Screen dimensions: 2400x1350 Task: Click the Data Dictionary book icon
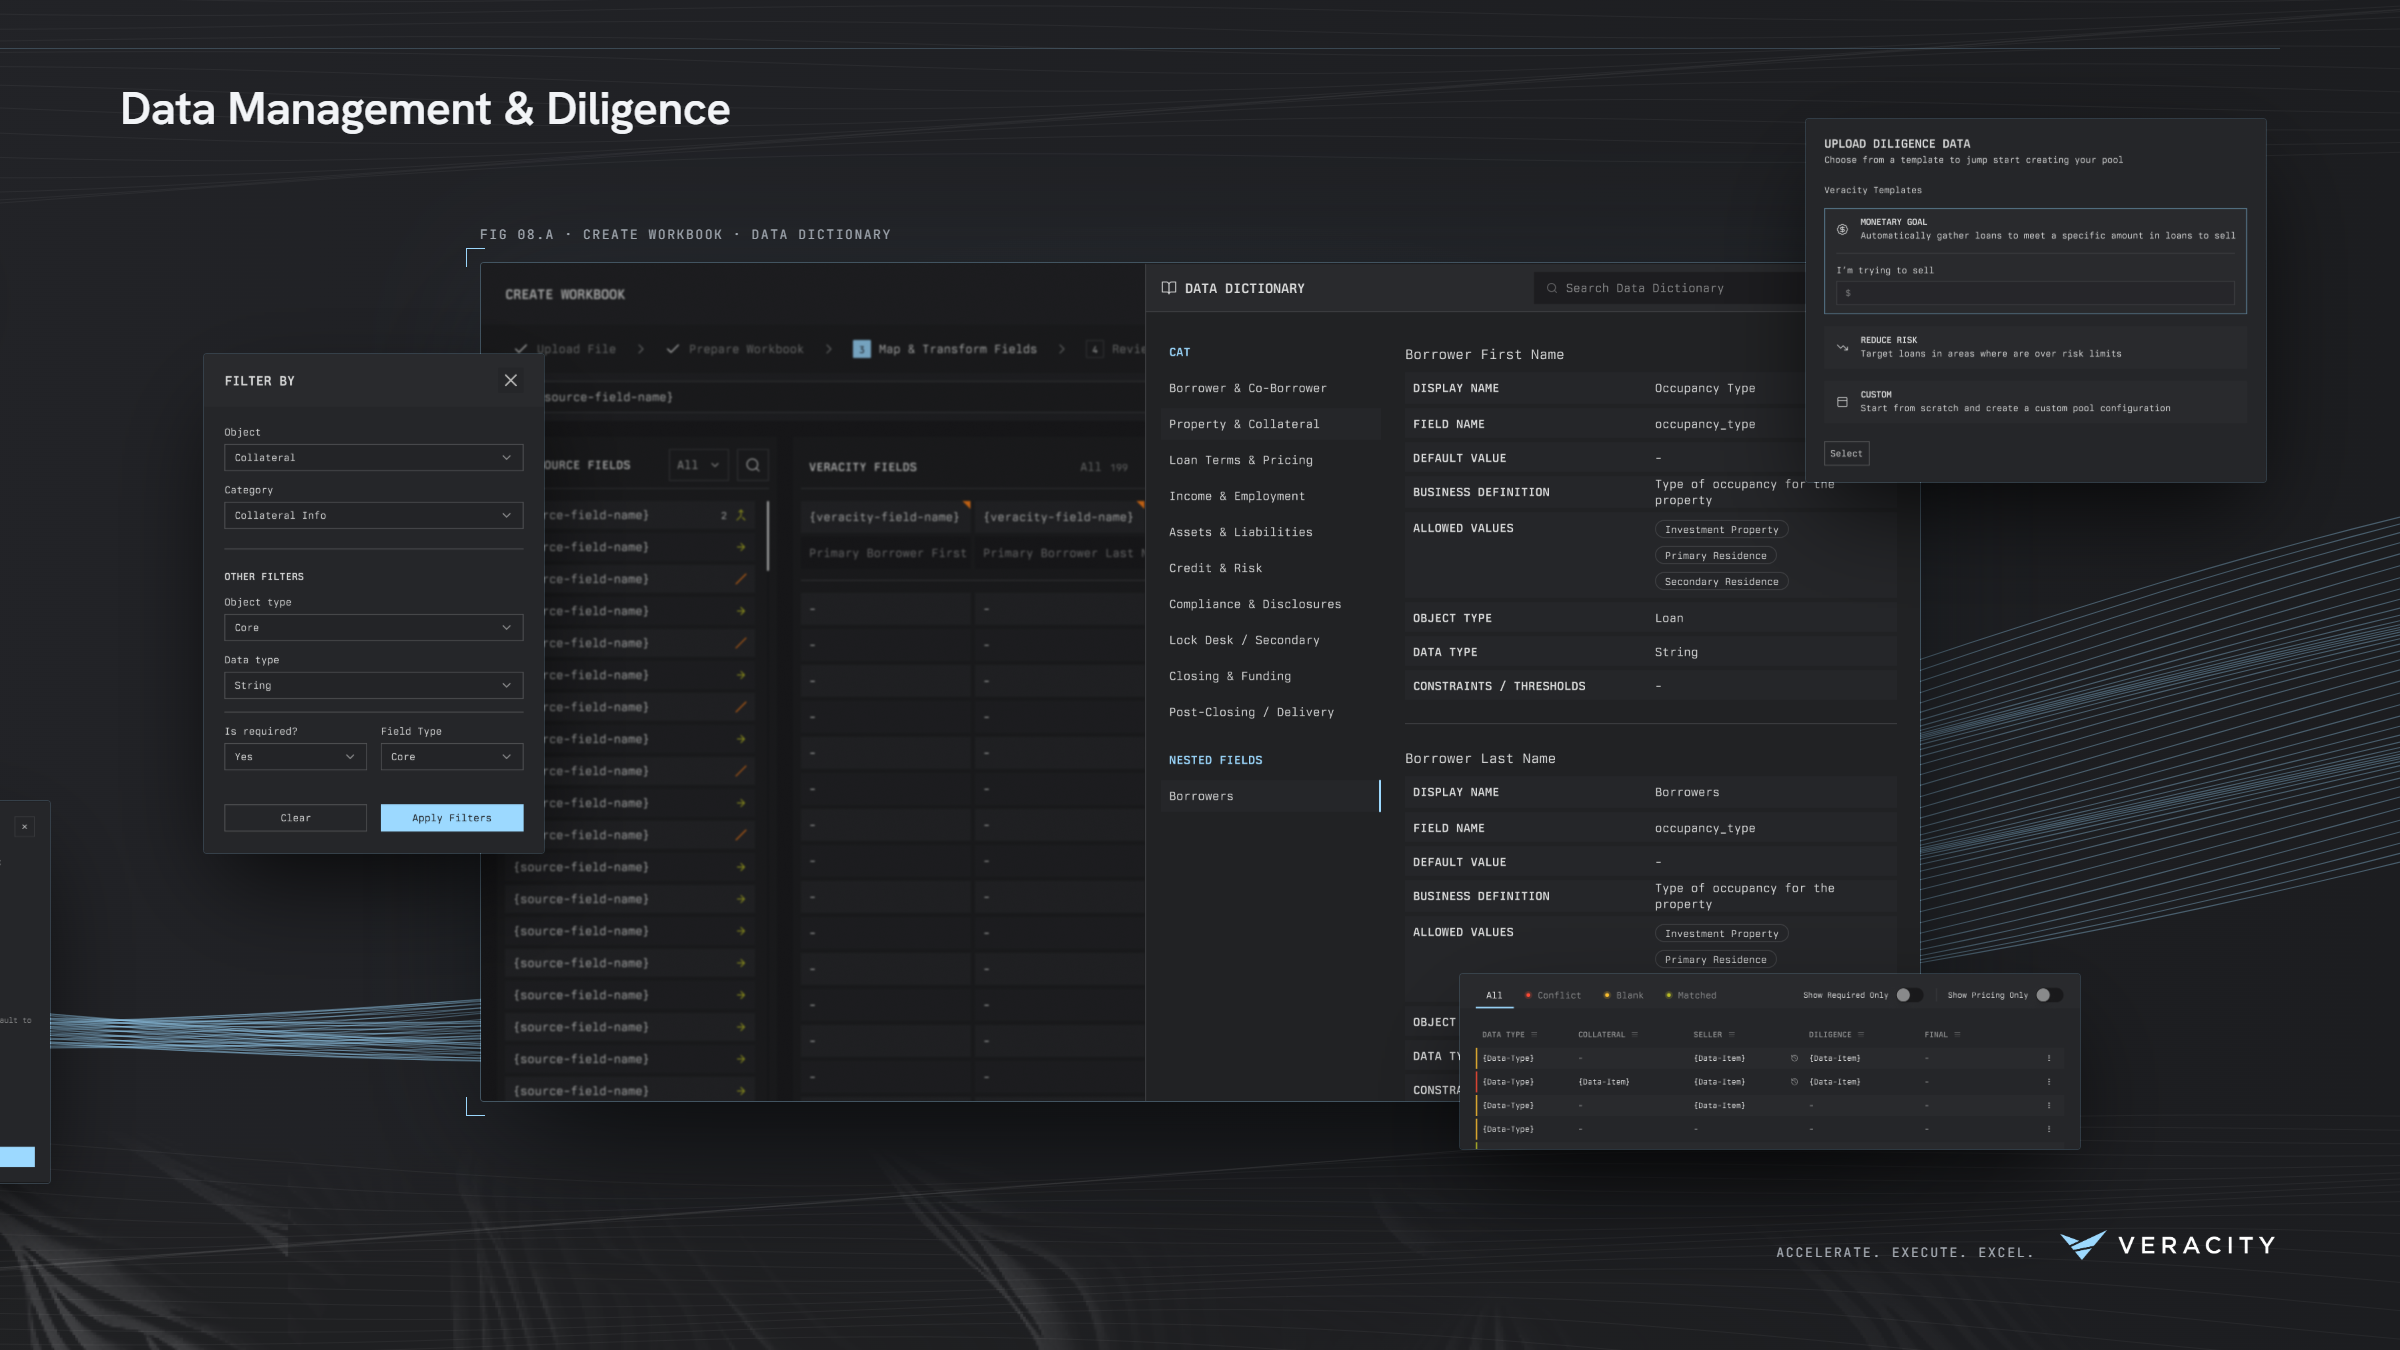pos(1168,288)
